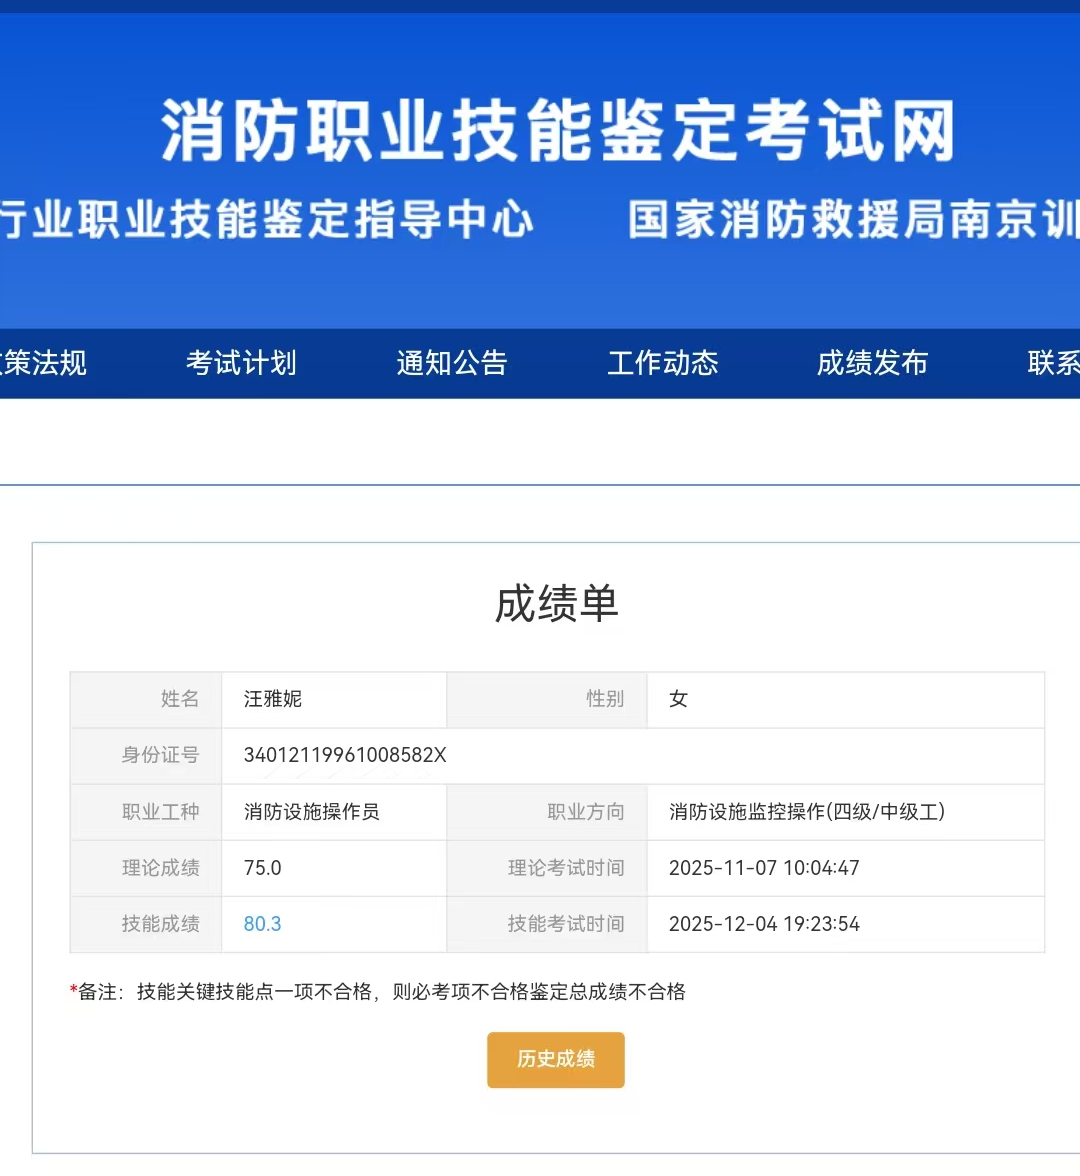Open the 通知公告 menu item
Screen dimensions: 1080x1176
(x=452, y=363)
